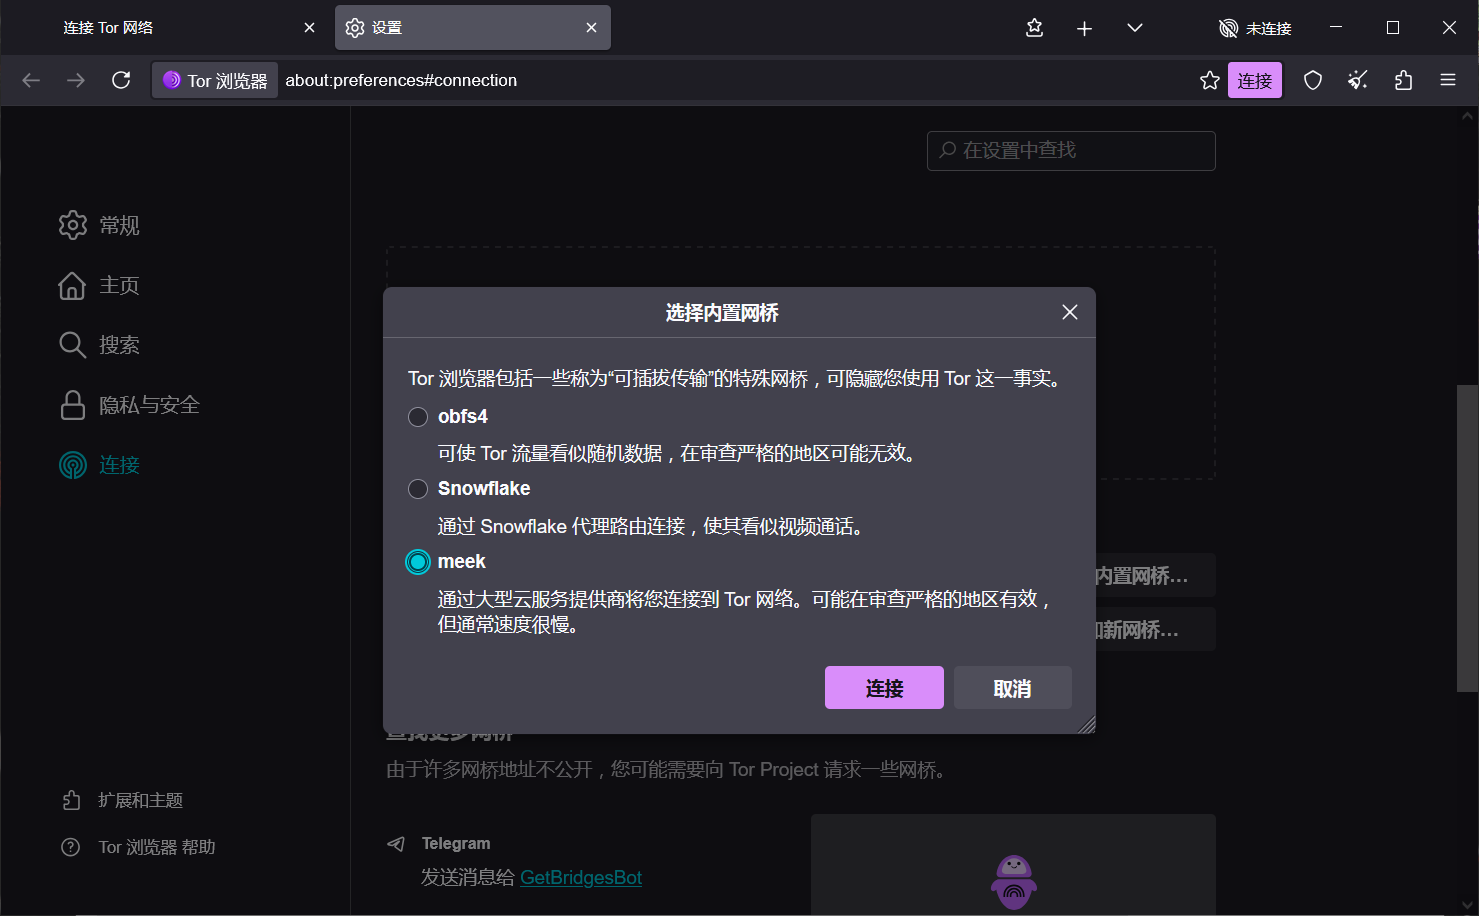Image resolution: width=1479 pixels, height=916 pixels.
Task: Open the hamburger application menu
Action: coord(1447,80)
